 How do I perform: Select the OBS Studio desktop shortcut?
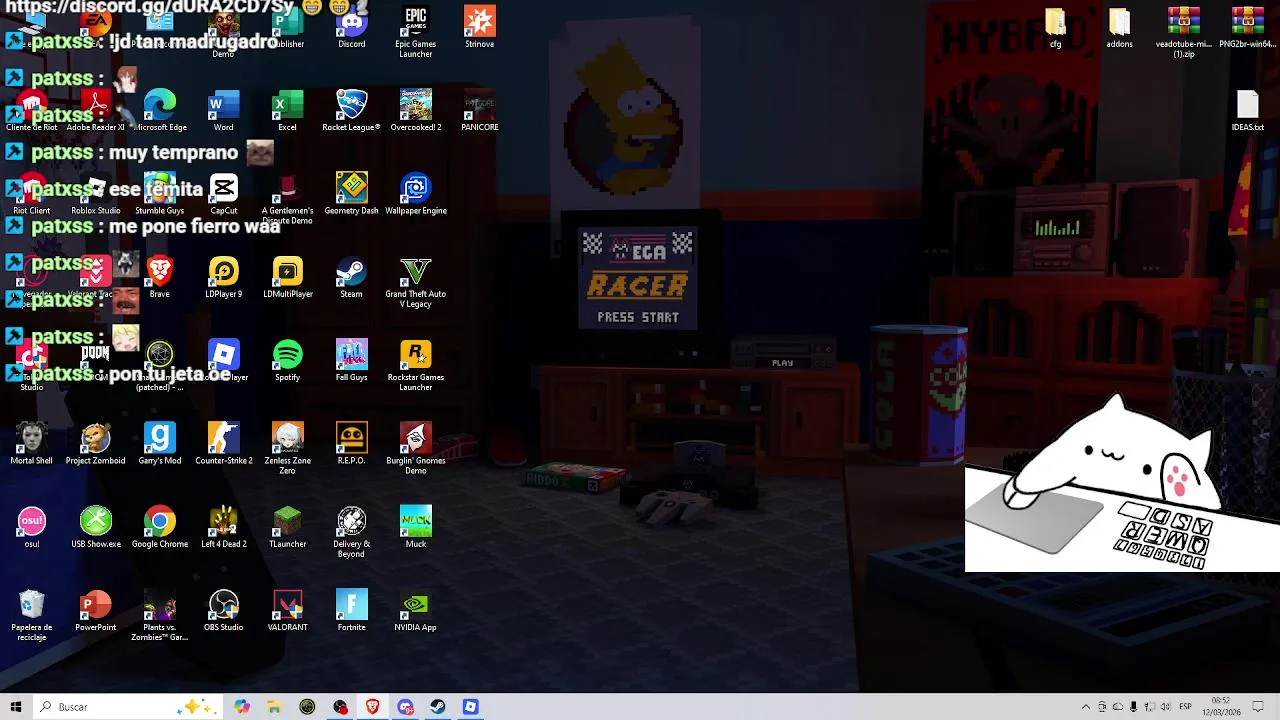223,611
